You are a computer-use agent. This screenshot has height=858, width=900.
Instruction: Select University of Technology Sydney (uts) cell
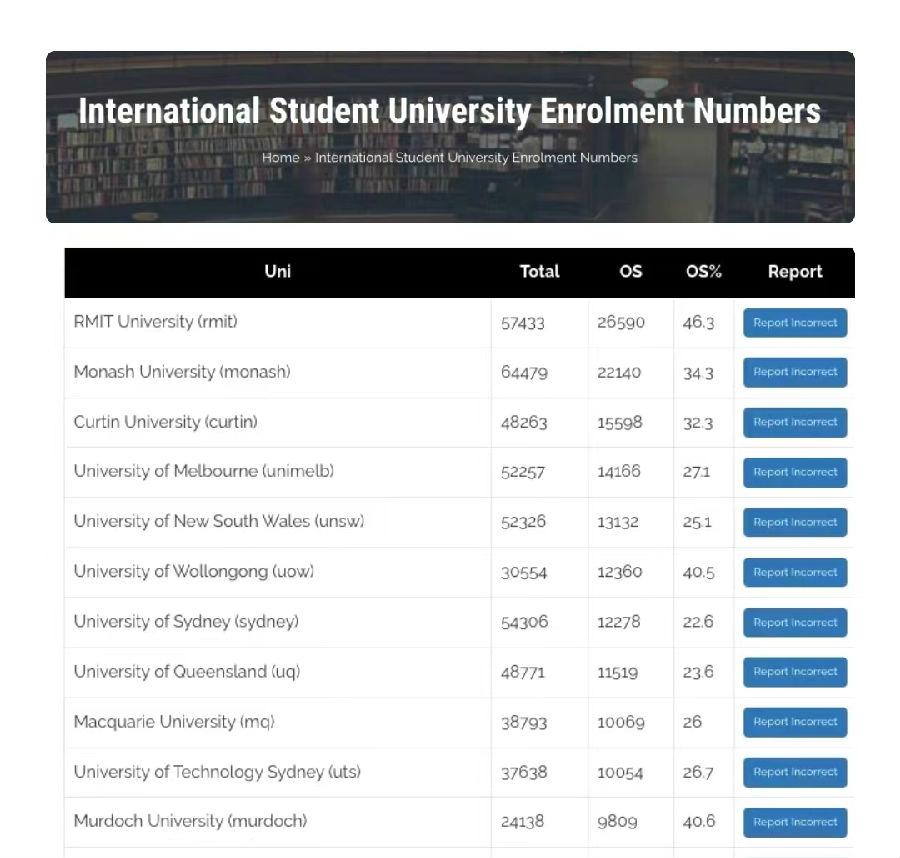278,772
